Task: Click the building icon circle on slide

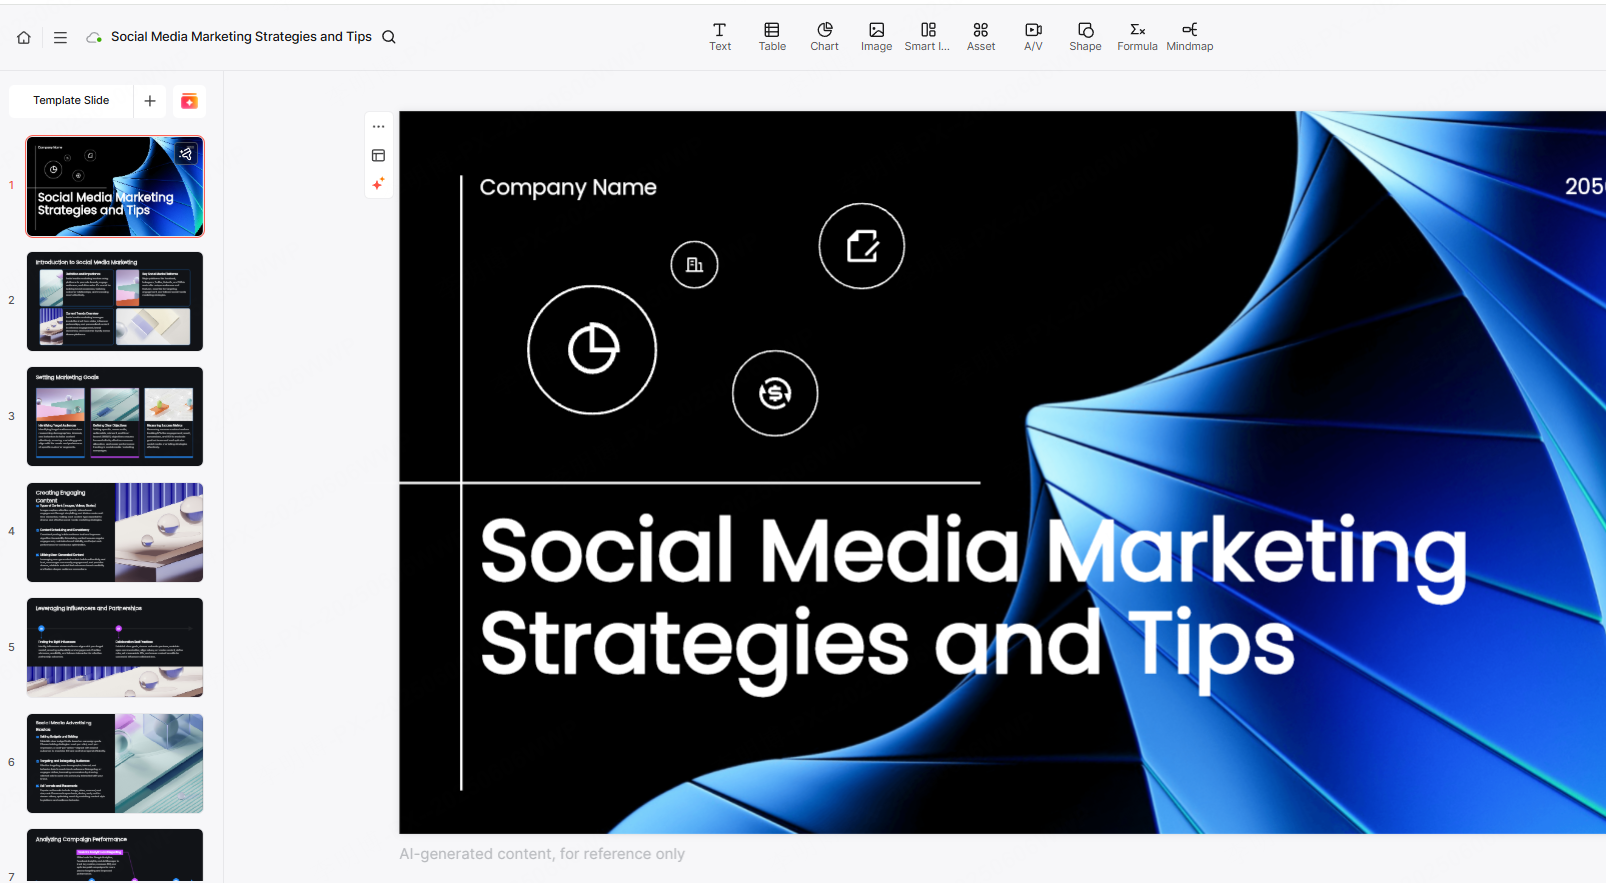Action: tap(694, 265)
